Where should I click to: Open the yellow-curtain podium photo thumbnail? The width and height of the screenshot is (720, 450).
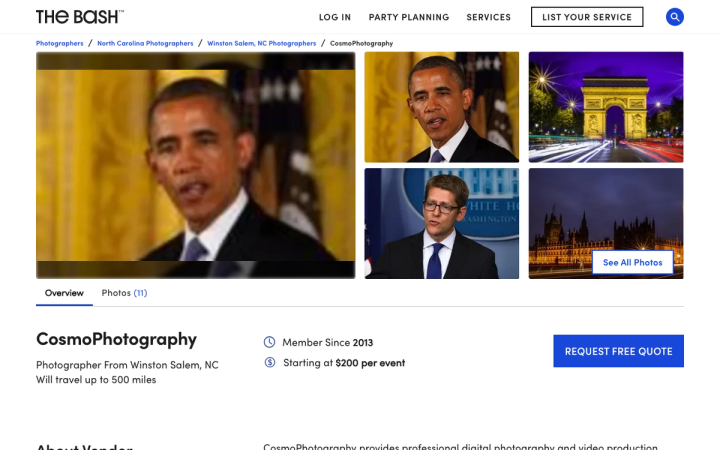point(442,107)
